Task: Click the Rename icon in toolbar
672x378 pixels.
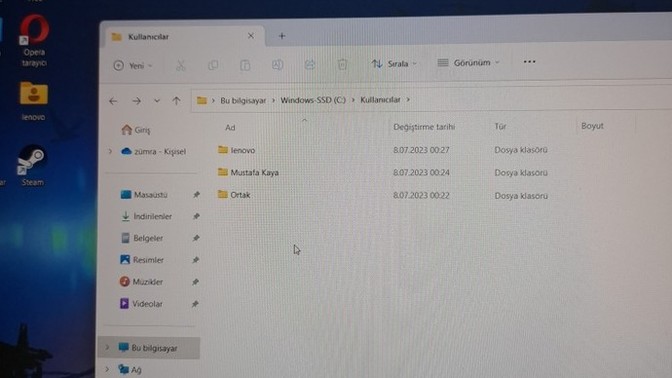Action: 278,65
